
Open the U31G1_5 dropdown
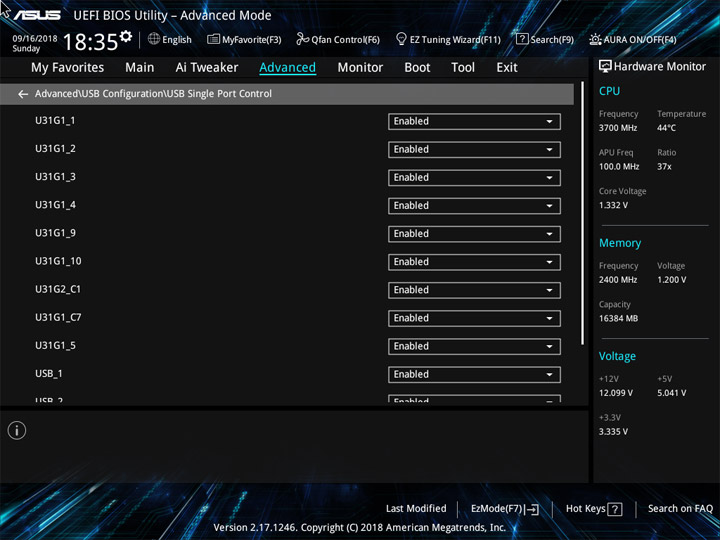(474, 346)
